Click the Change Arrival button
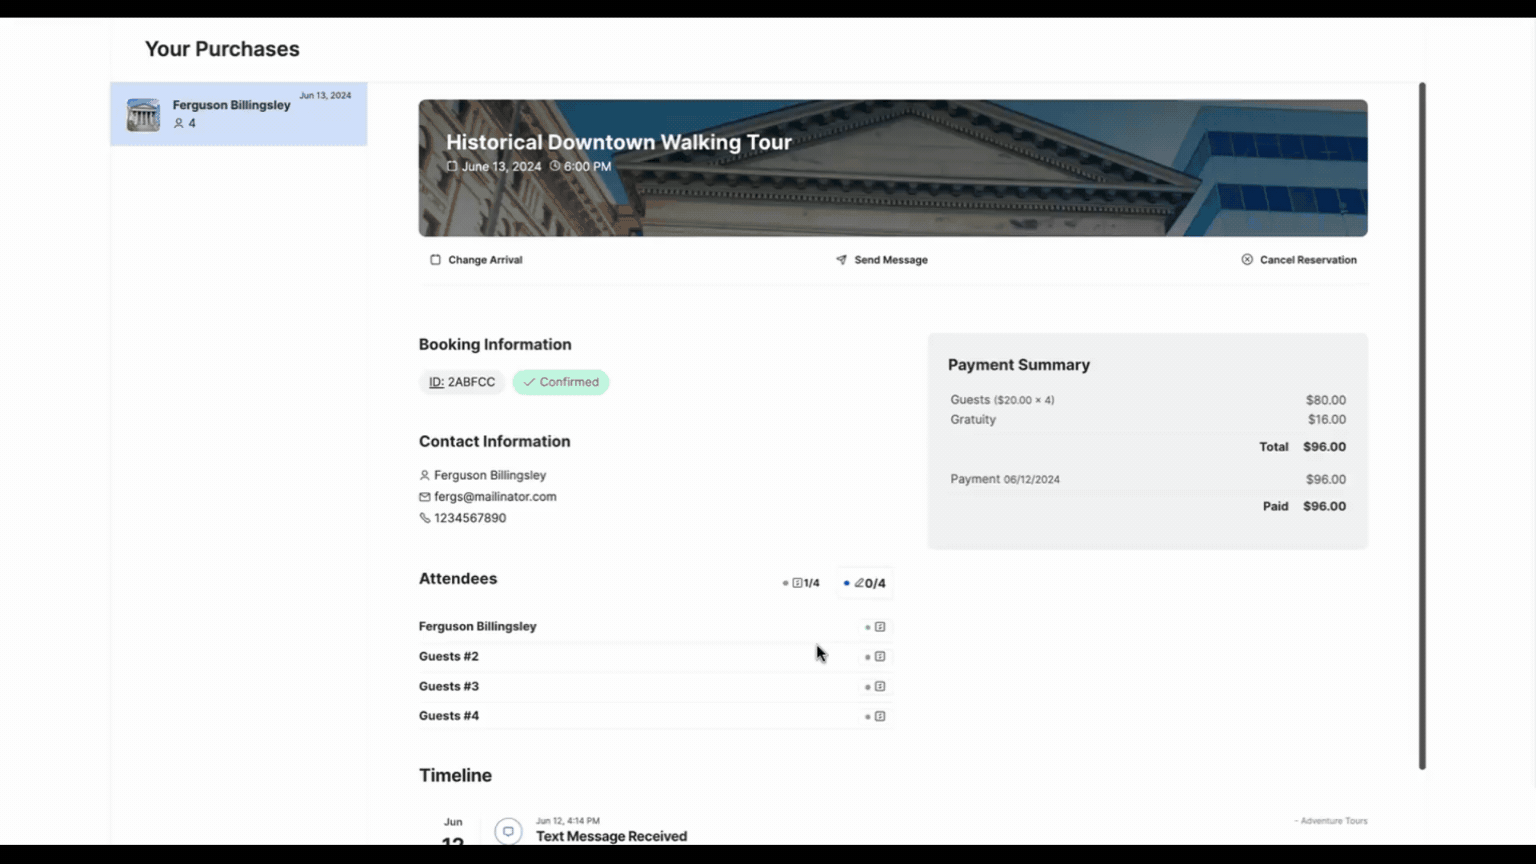The image size is (1536, 864). [x=476, y=260]
